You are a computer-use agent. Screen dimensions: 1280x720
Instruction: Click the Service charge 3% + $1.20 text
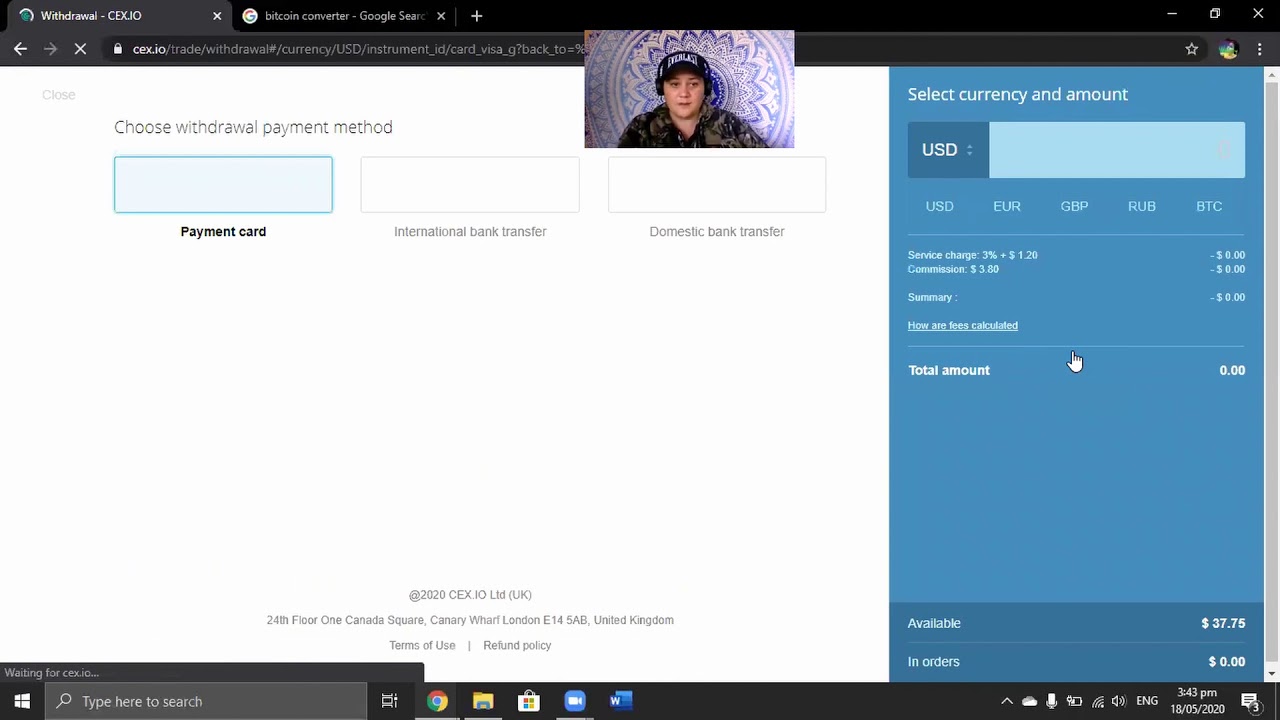point(972,255)
